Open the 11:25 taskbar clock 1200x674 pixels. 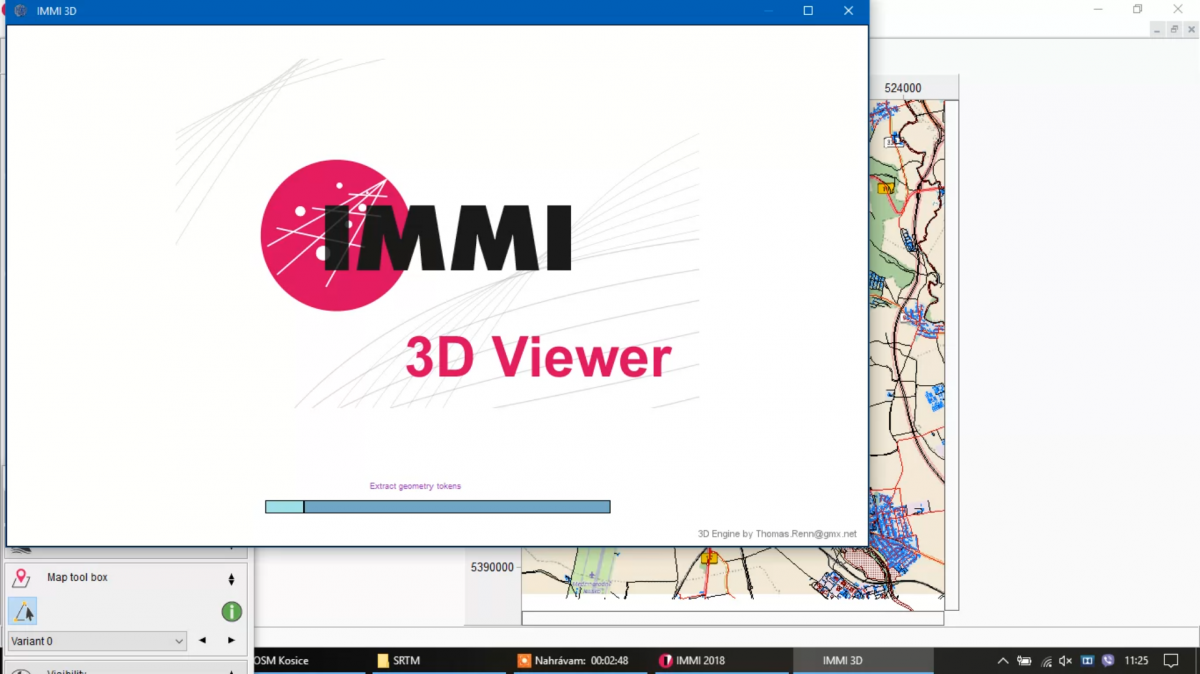(x=1136, y=661)
